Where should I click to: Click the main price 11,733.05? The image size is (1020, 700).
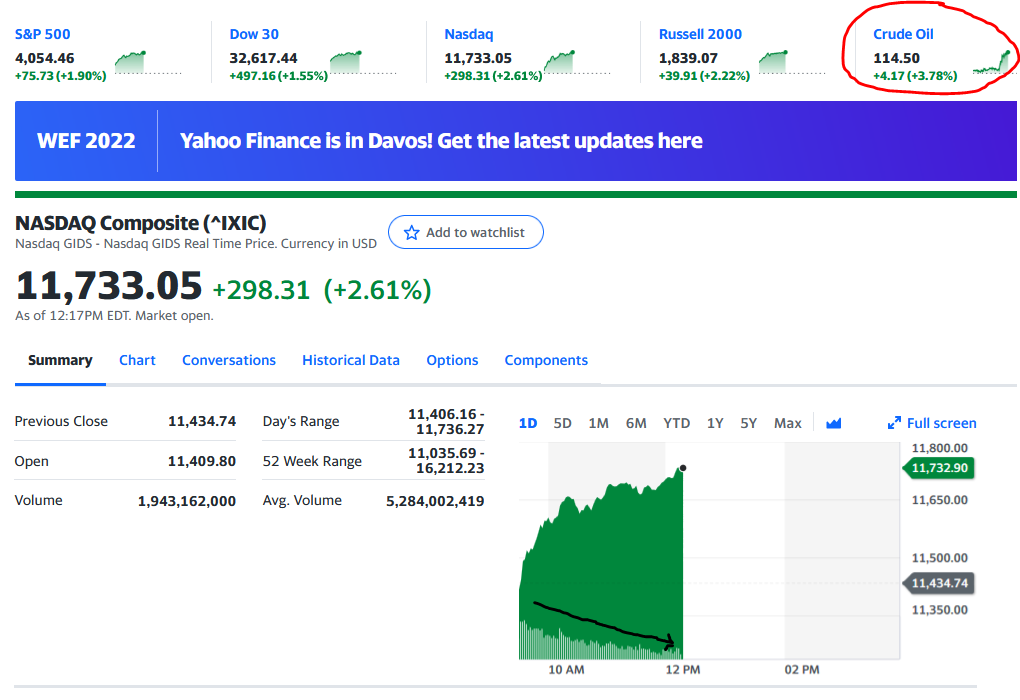109,286
